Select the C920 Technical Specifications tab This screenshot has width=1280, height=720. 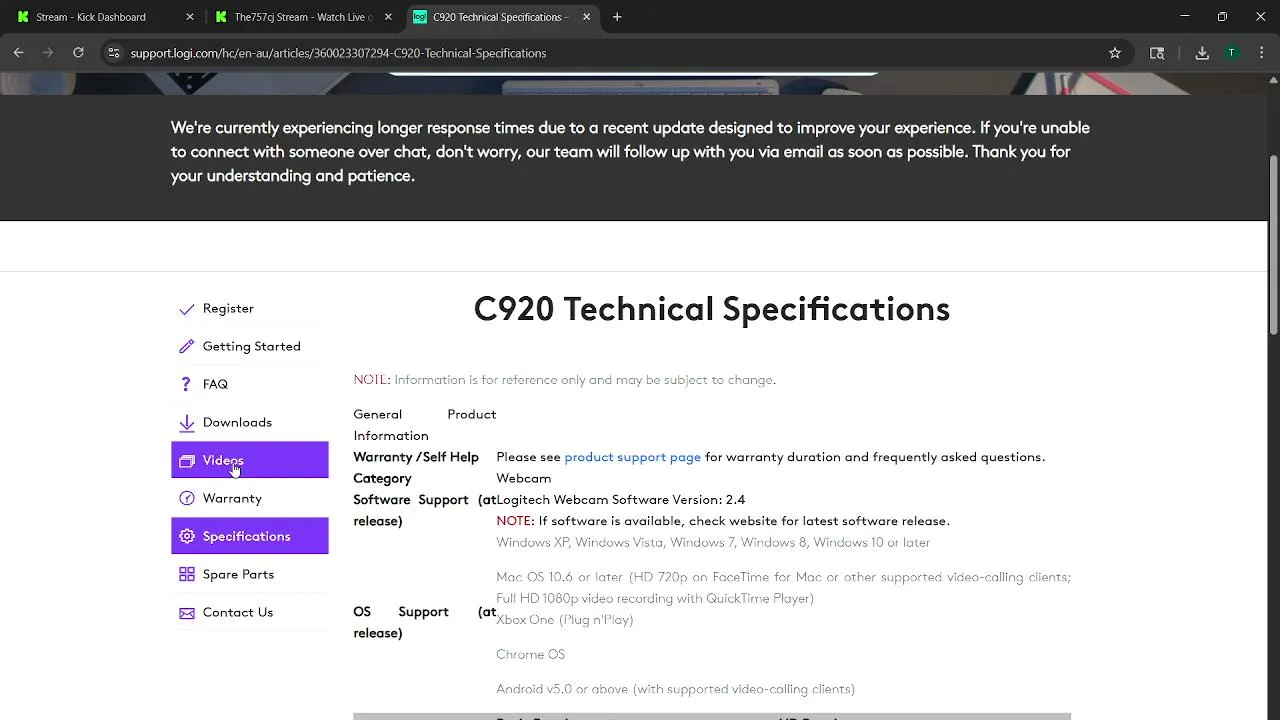coord(503,17)
